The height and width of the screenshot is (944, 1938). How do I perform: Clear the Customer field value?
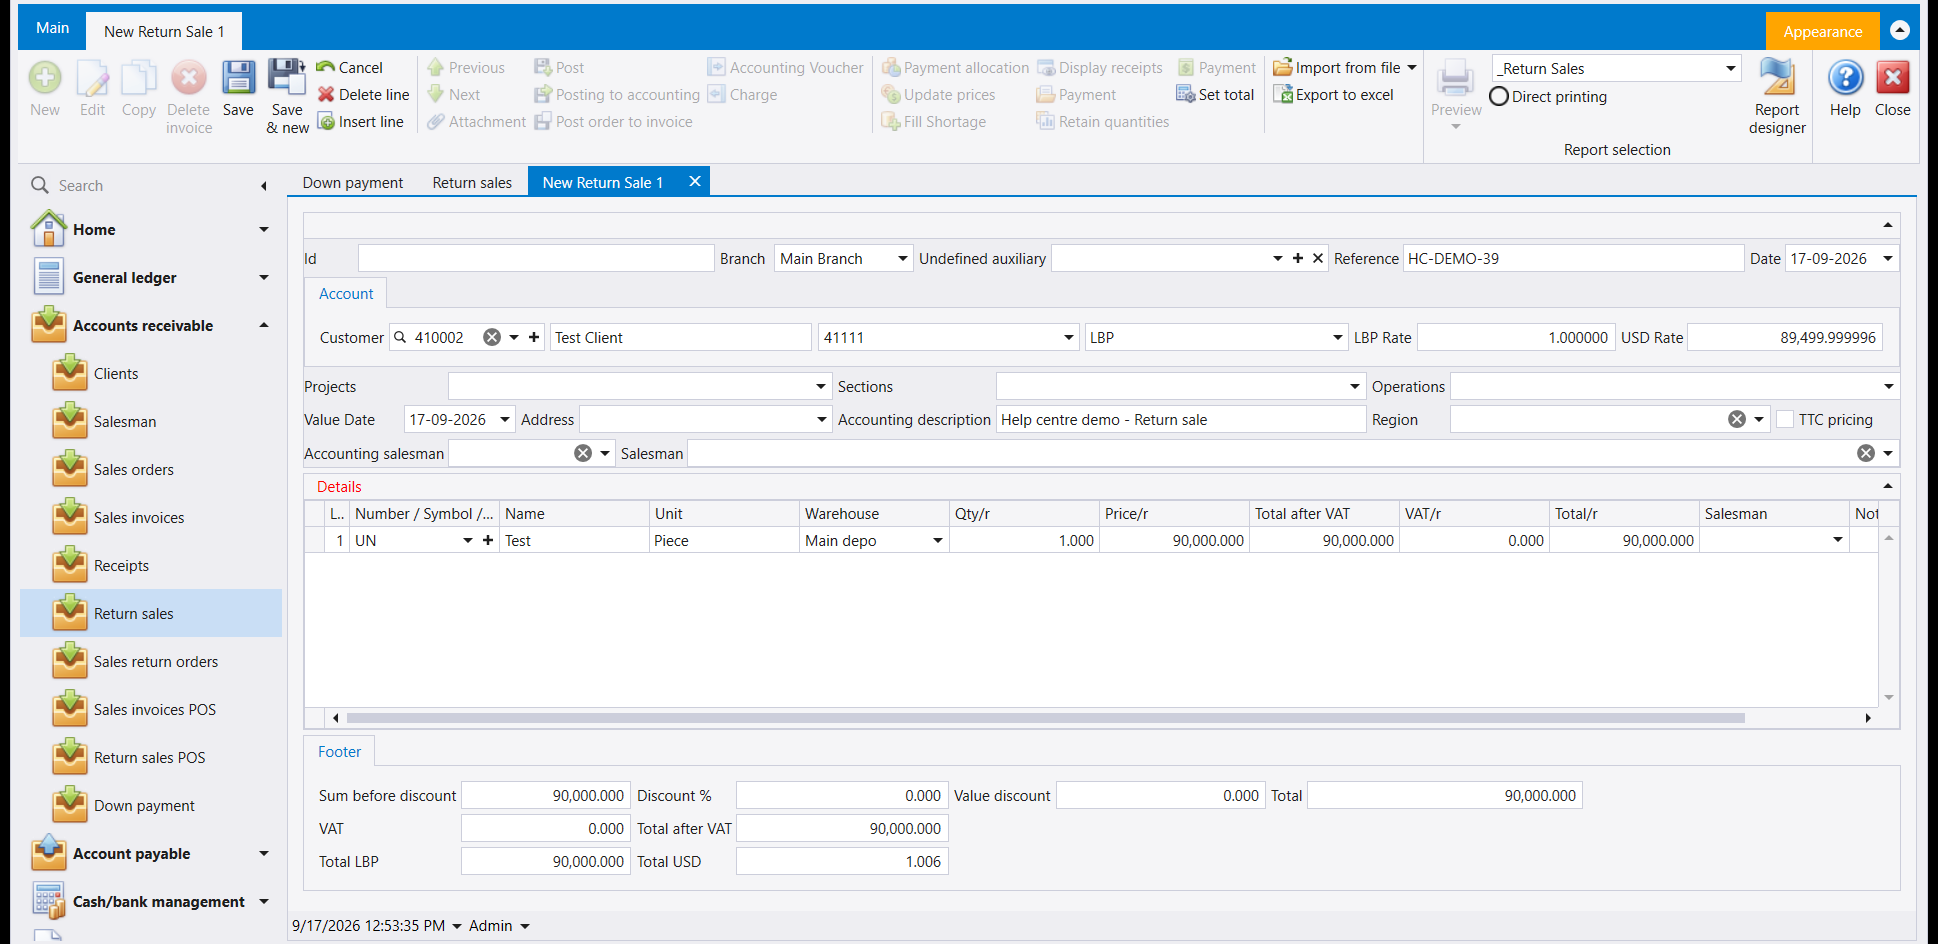tap(492, 338)
